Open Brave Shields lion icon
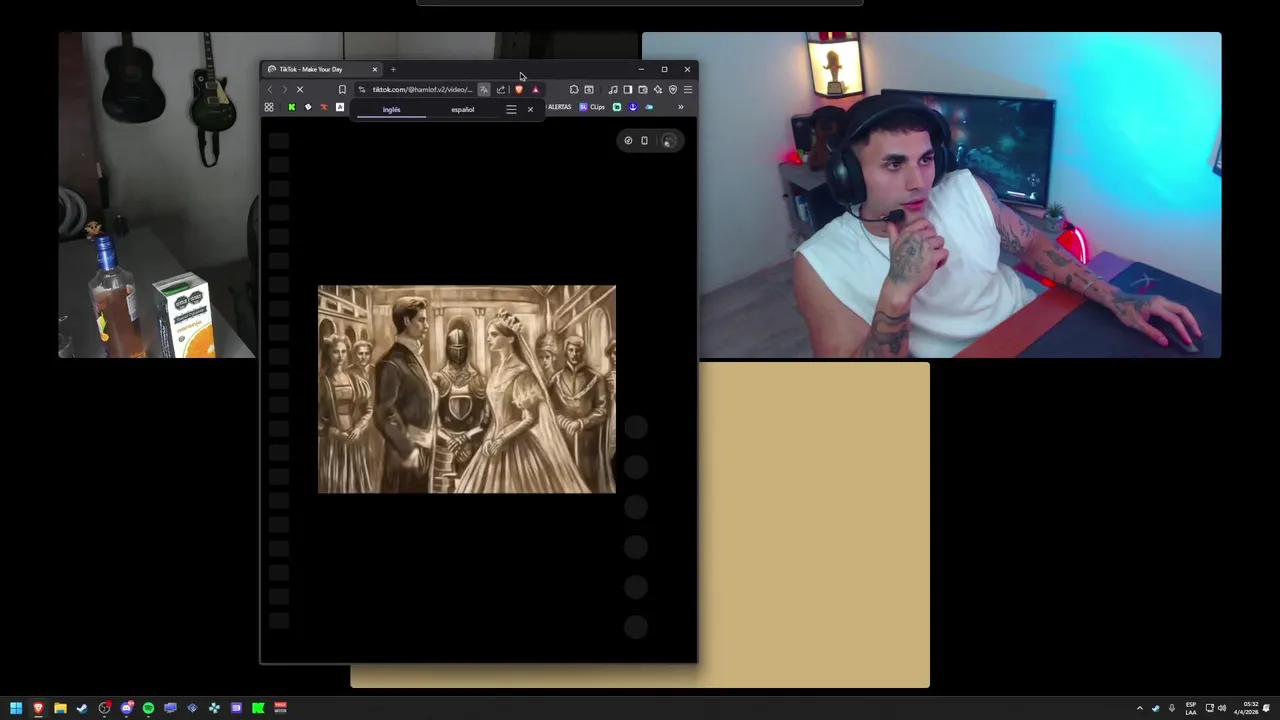This screenshot has height=720, width=1280. [x=519, y=89]
